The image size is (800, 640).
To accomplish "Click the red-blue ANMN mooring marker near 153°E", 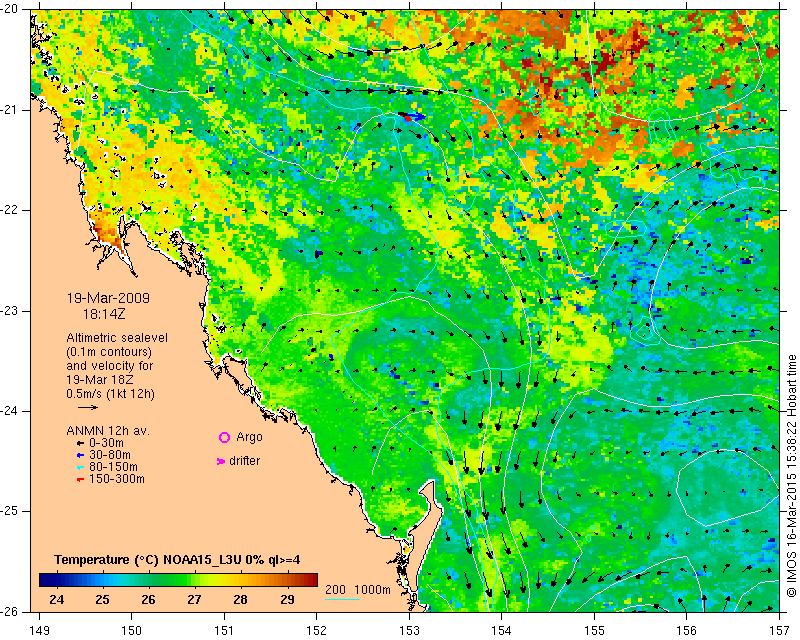I will [x=412, y=117].
